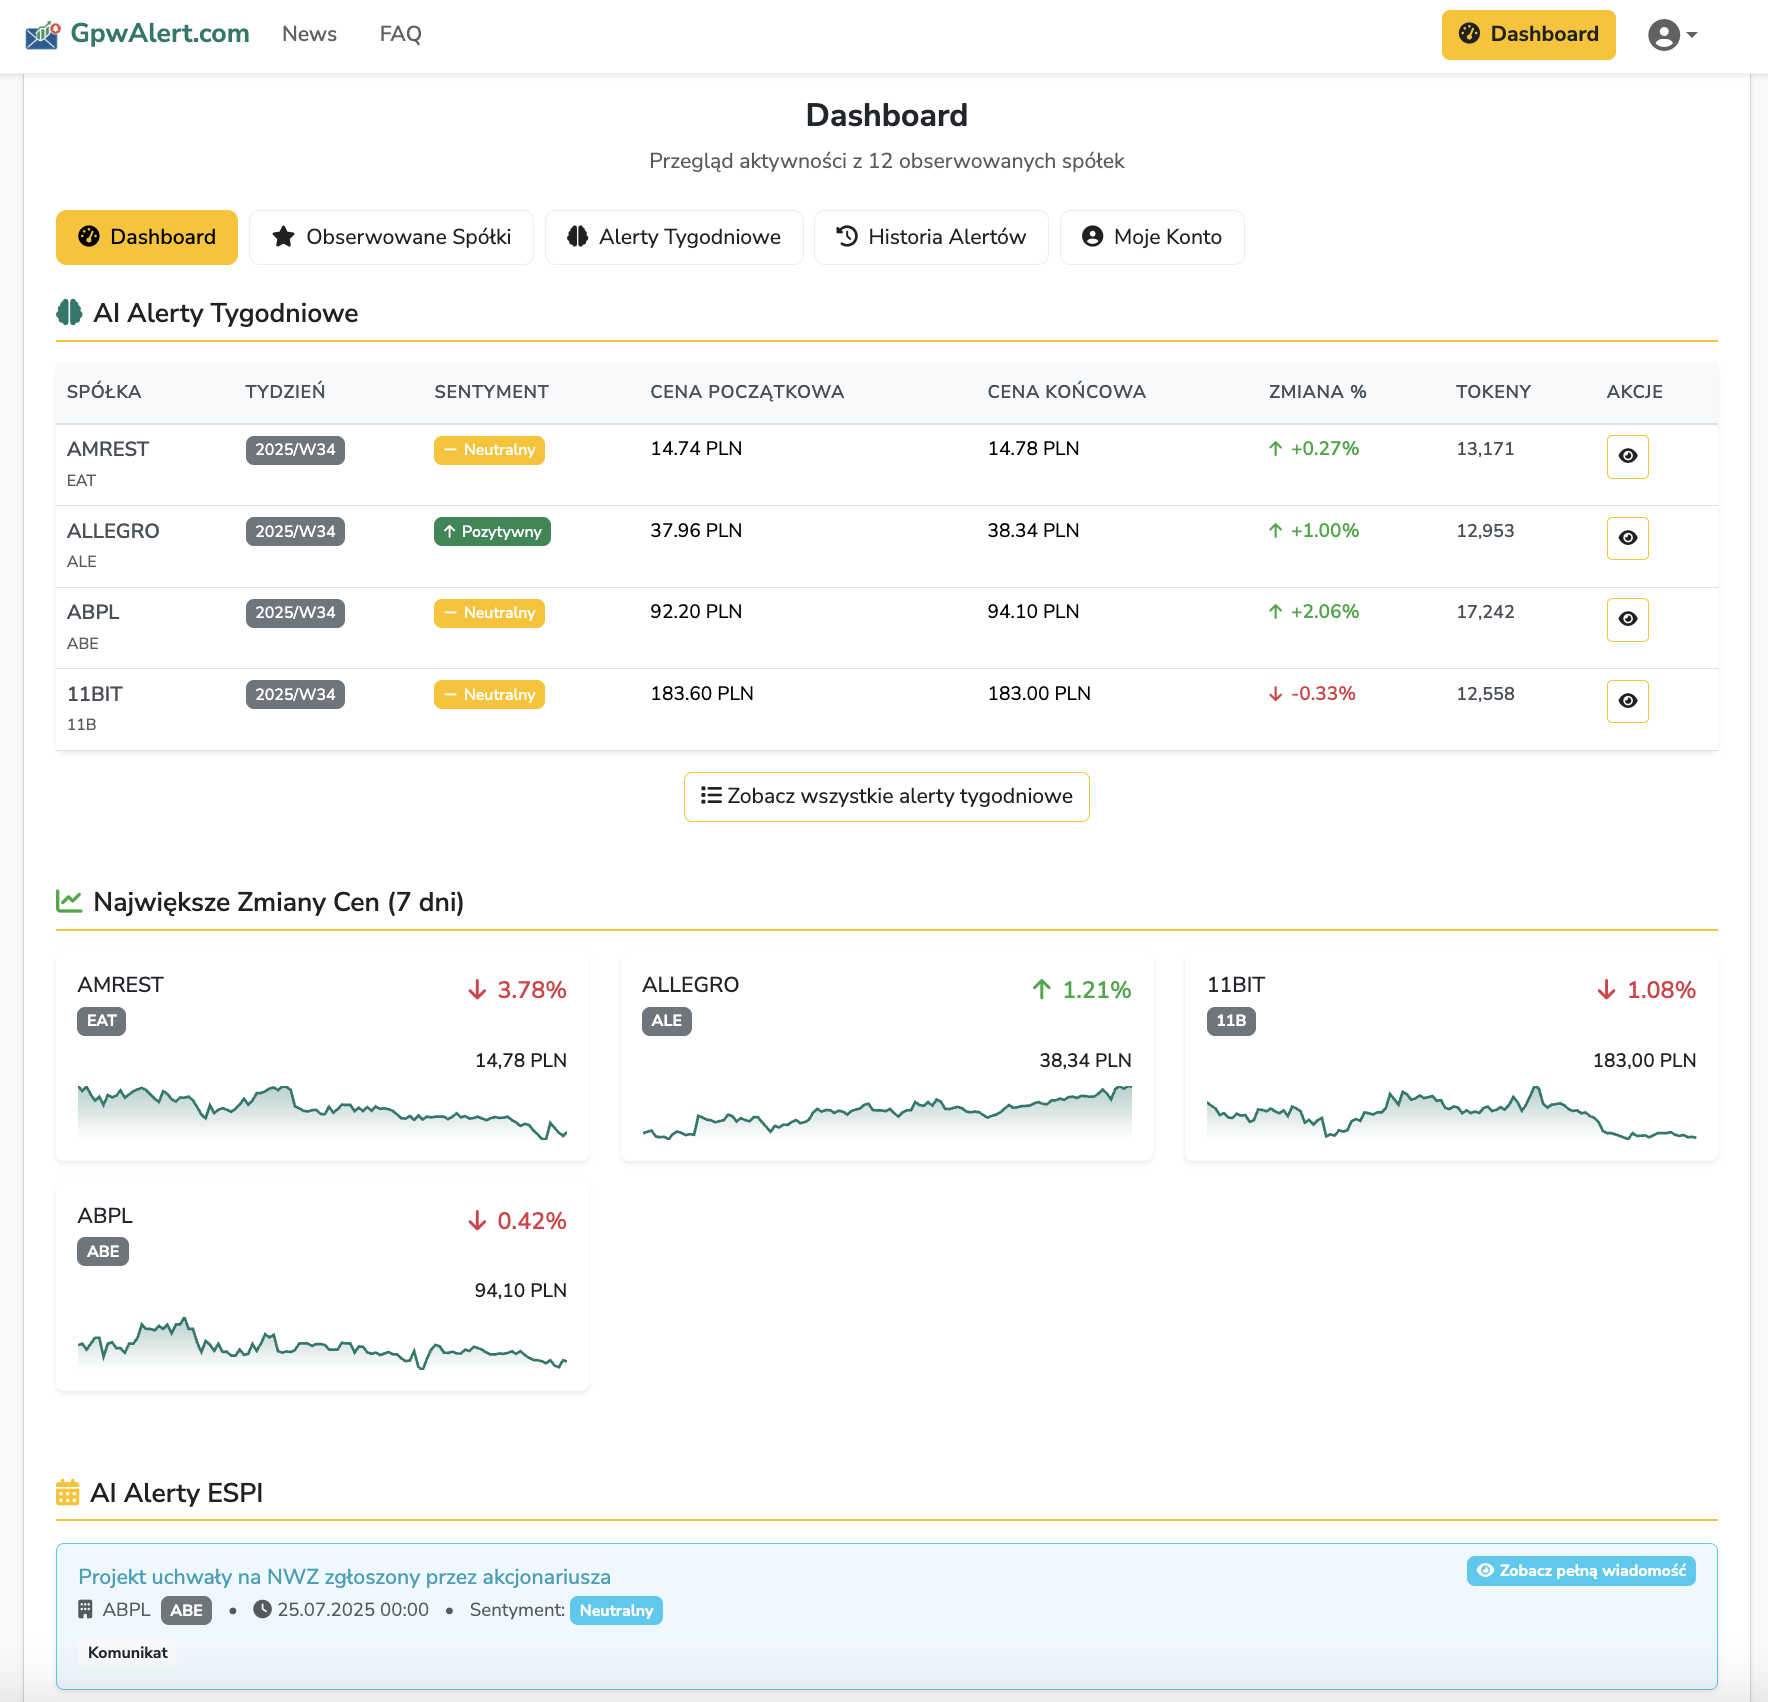Click the 11B ticker badge on 11BIT card
This screenshot has width=1768, height=1702.
coord(1231,1021)
